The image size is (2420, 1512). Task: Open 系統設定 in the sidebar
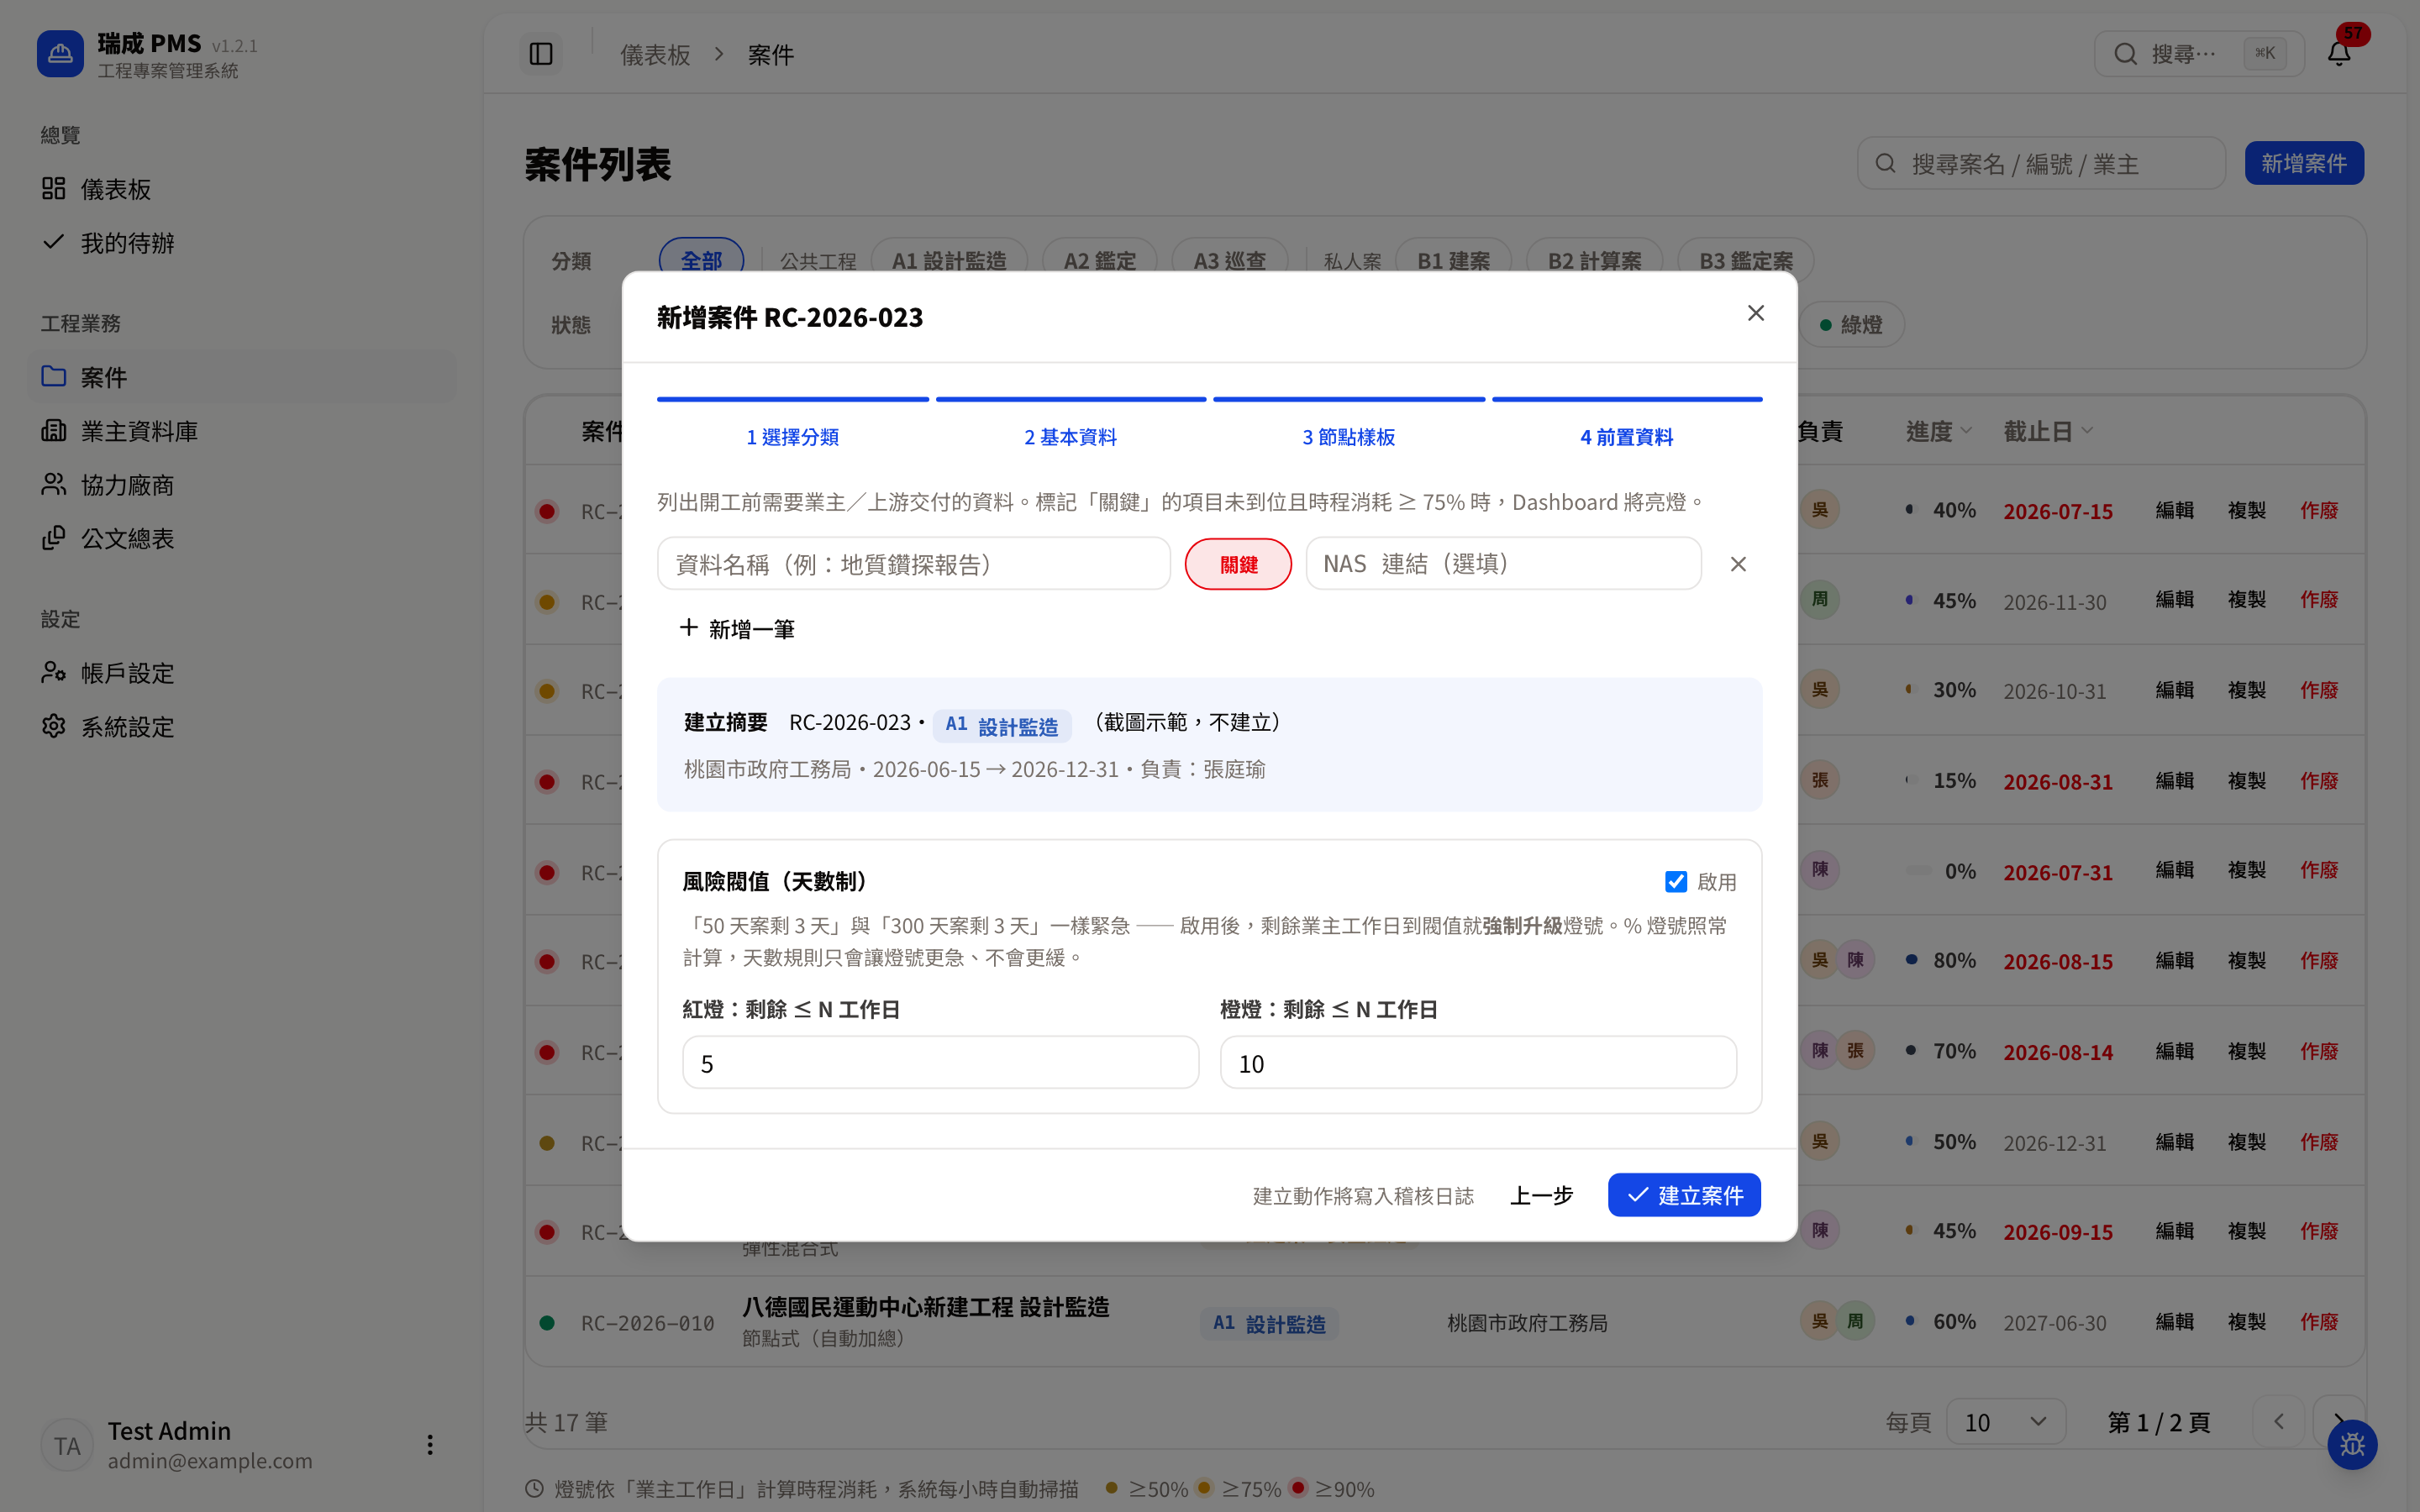click(x=242, y=727)
